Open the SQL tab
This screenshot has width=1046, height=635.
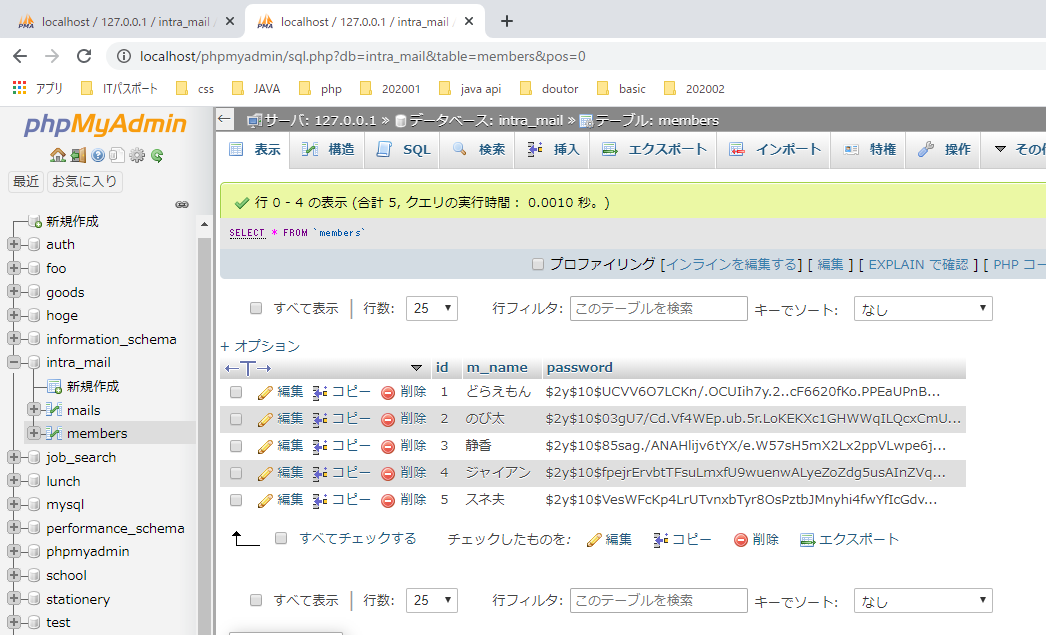point(403,149)
